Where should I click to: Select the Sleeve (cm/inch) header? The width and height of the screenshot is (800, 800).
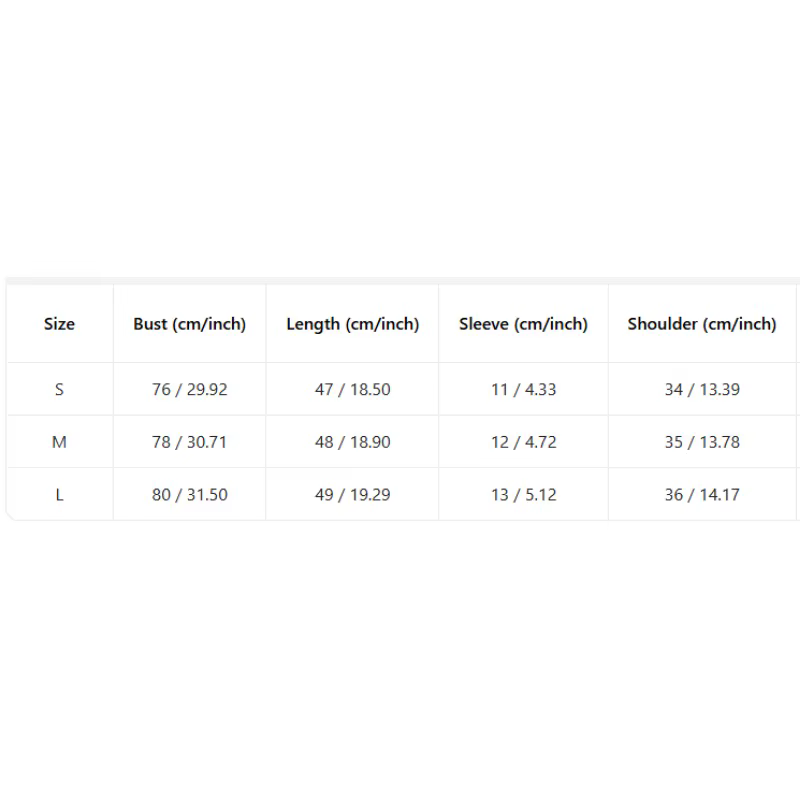(523, 323)
